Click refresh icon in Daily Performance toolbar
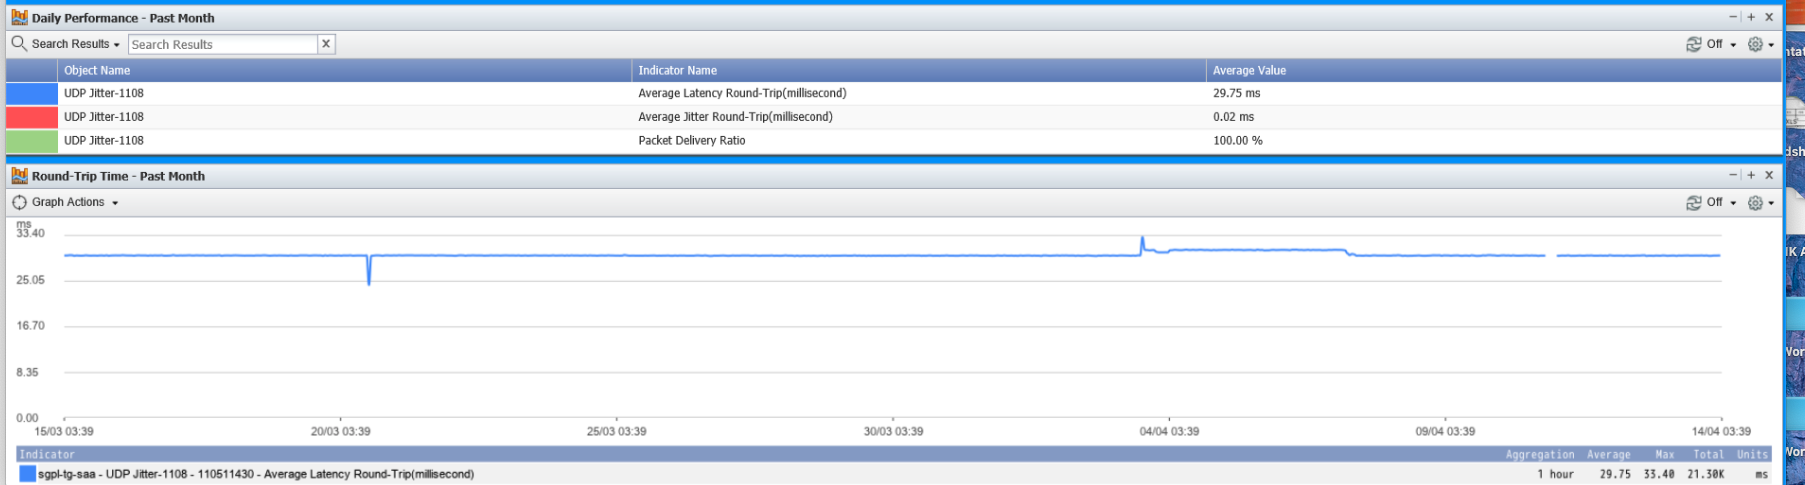This screenshot has height=485, width=1805. click(1693, 44)
